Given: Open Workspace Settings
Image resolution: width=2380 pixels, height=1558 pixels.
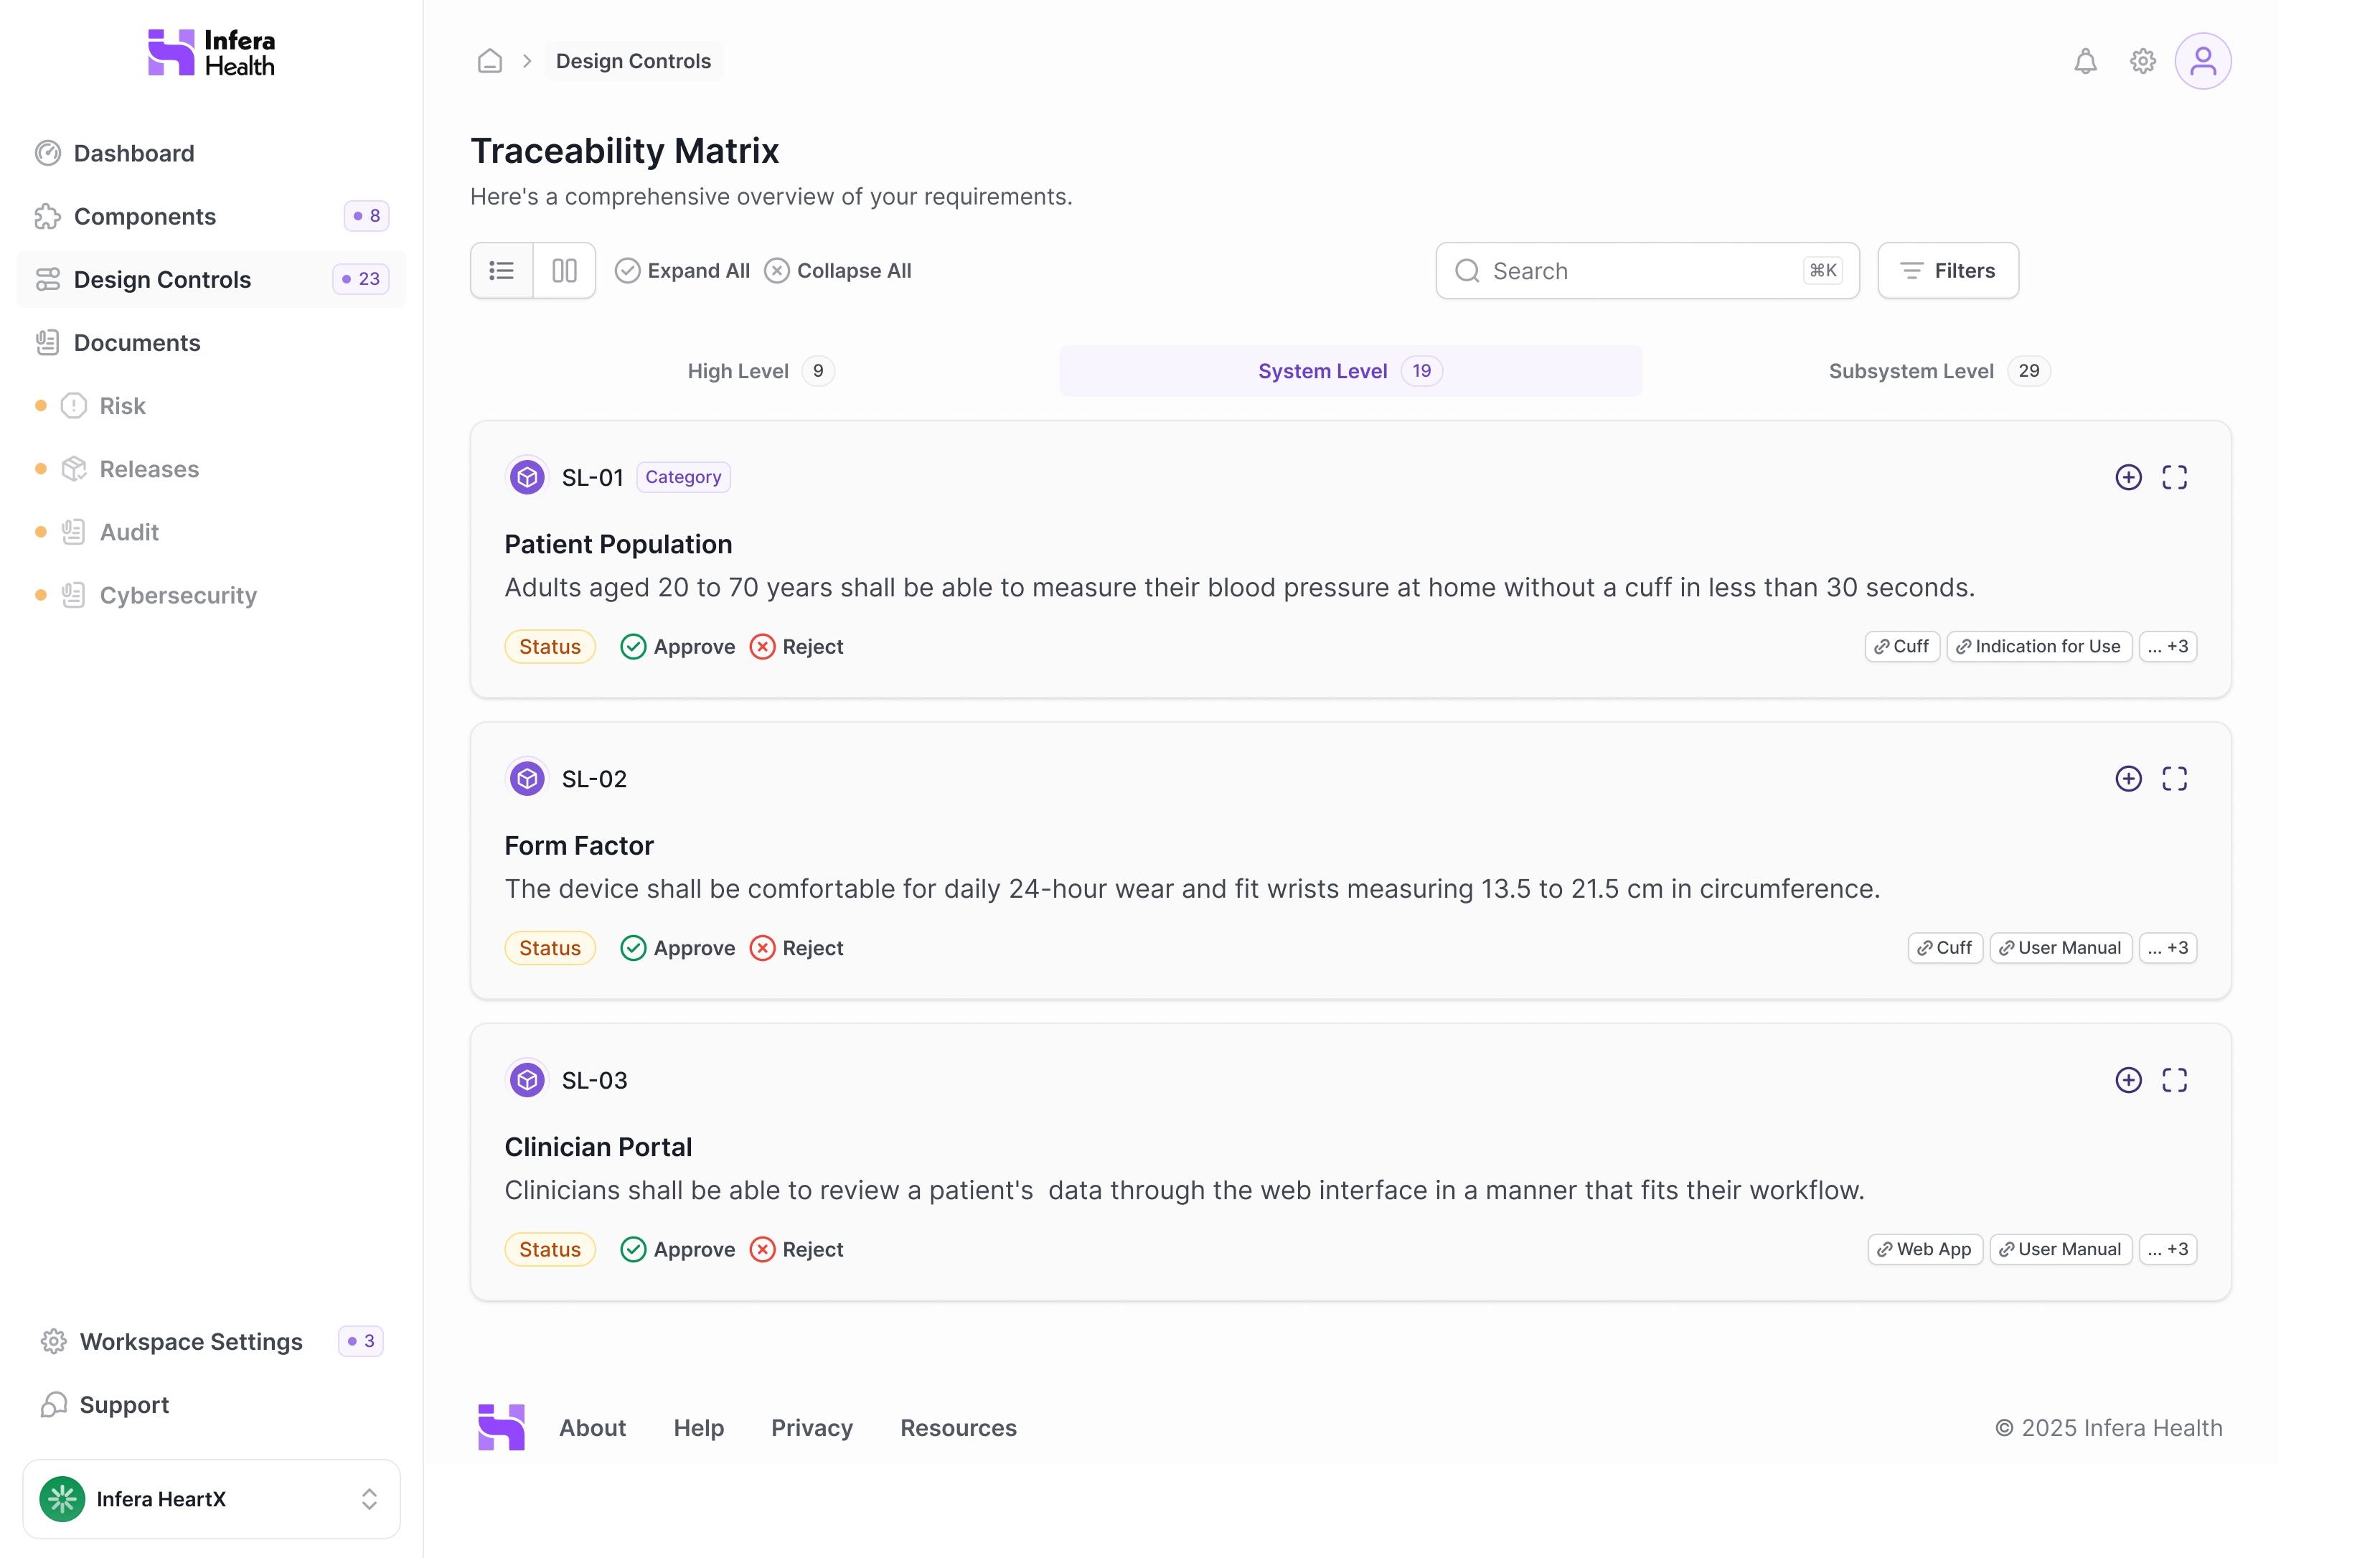Looking at the screenshot, I should click(x=211, y=1341).
